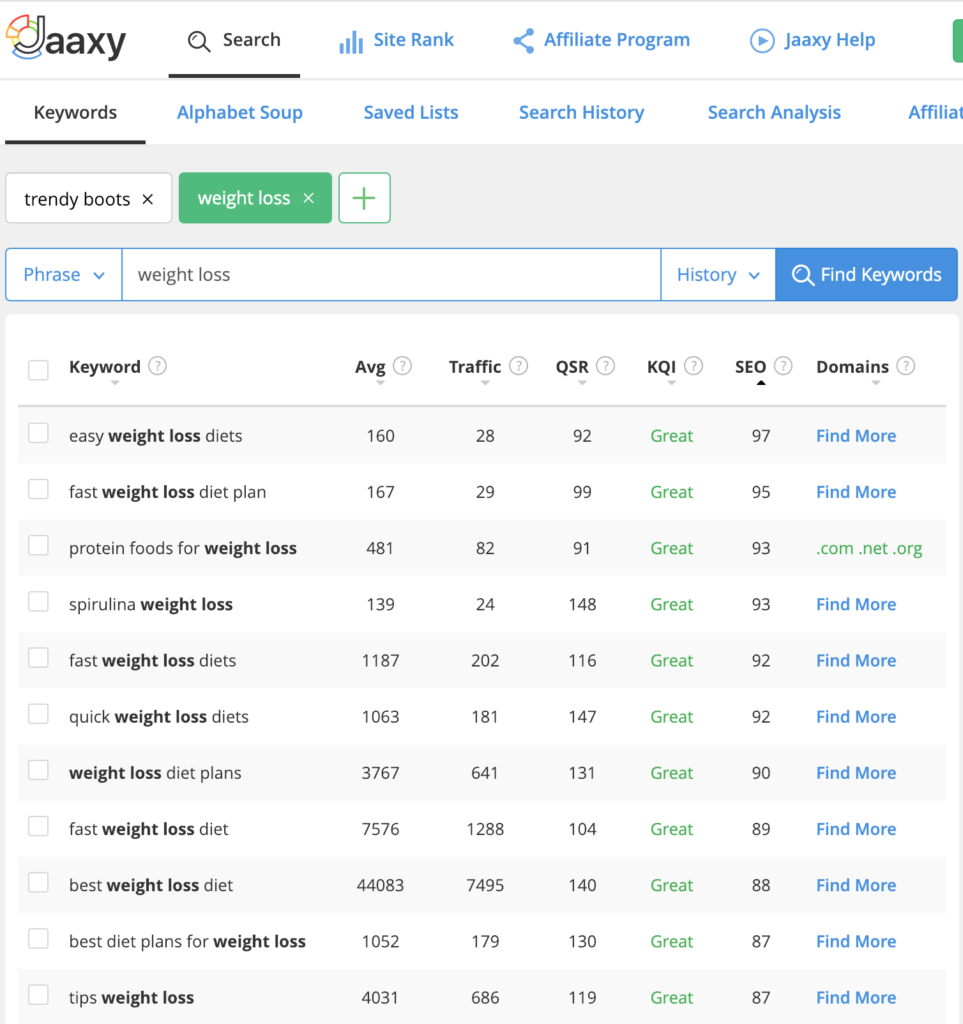
Task: Click the weight loss search input field
Action: click(x=390, y=275)
